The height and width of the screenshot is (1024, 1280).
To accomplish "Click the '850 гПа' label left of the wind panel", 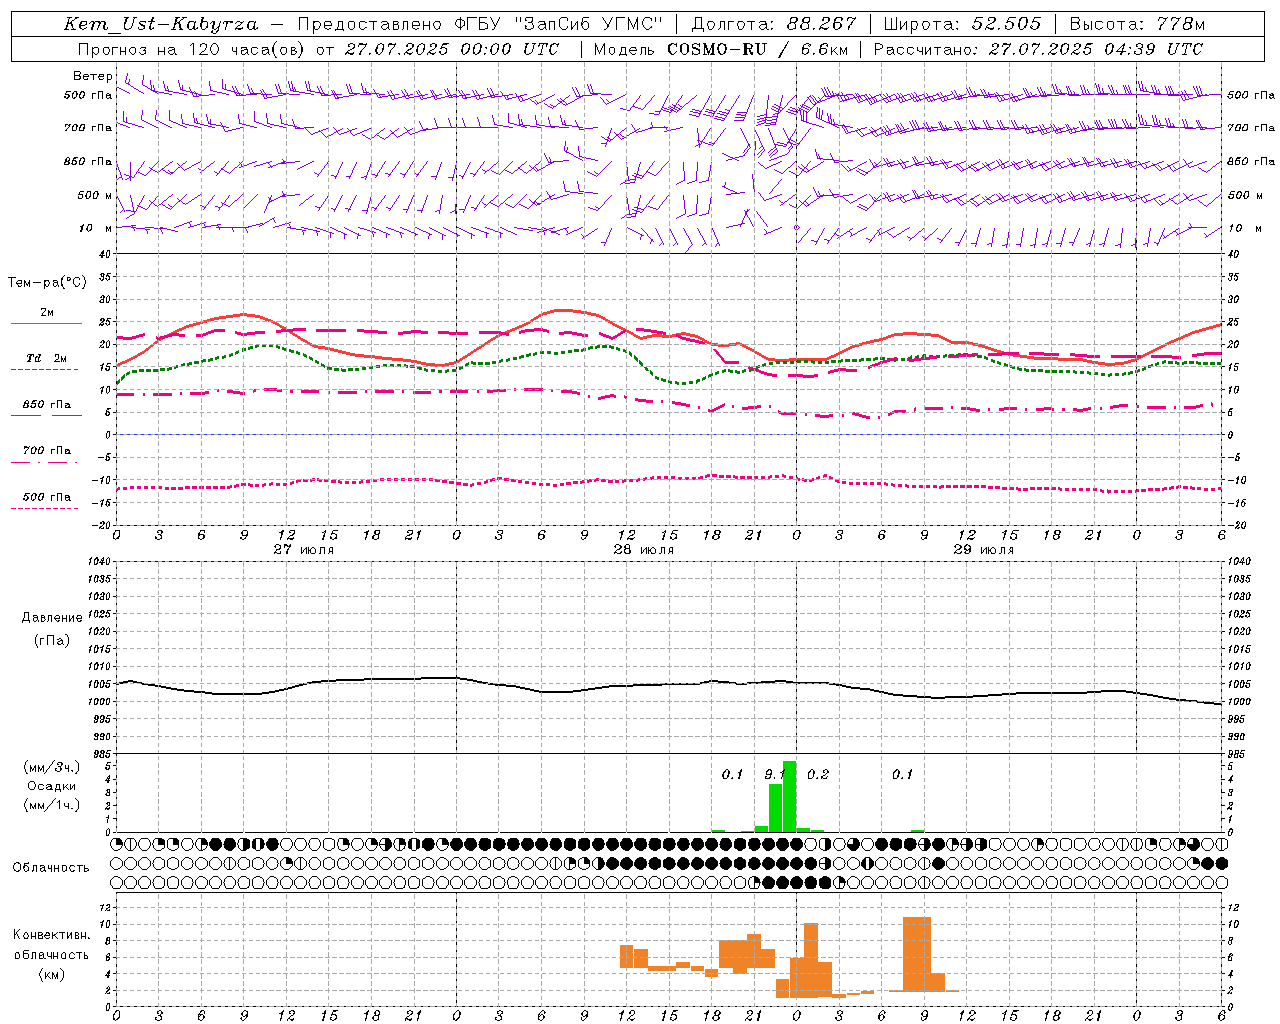I will [x=88, y=161].
